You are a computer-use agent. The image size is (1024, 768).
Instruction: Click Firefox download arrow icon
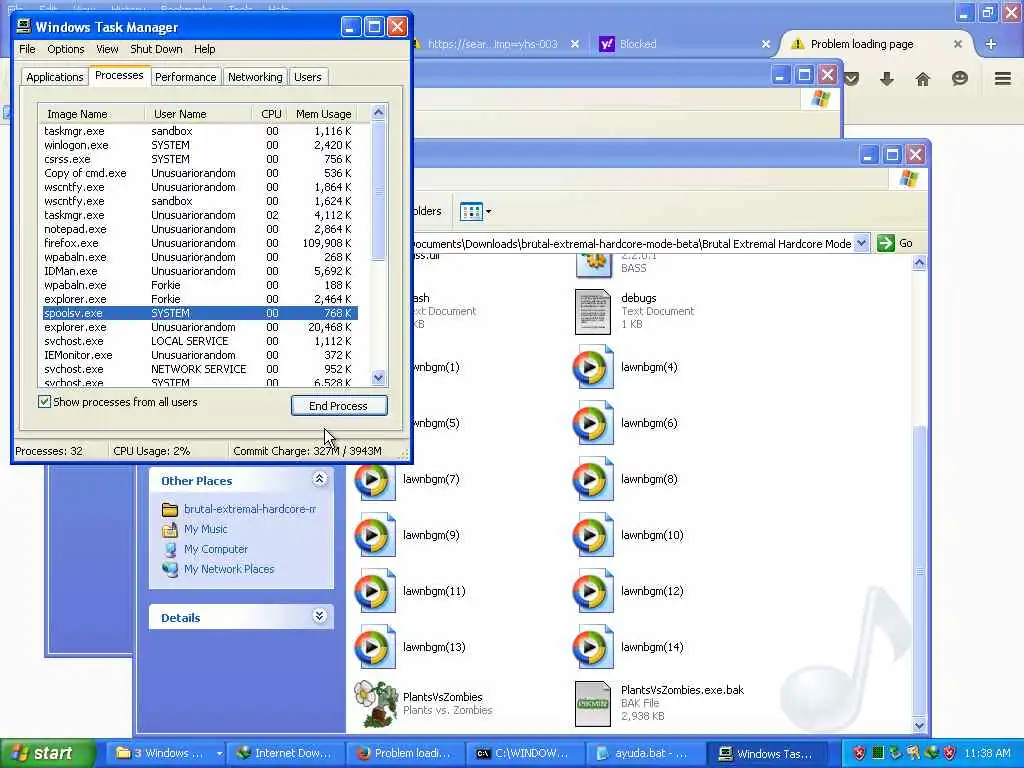point(886,79)
